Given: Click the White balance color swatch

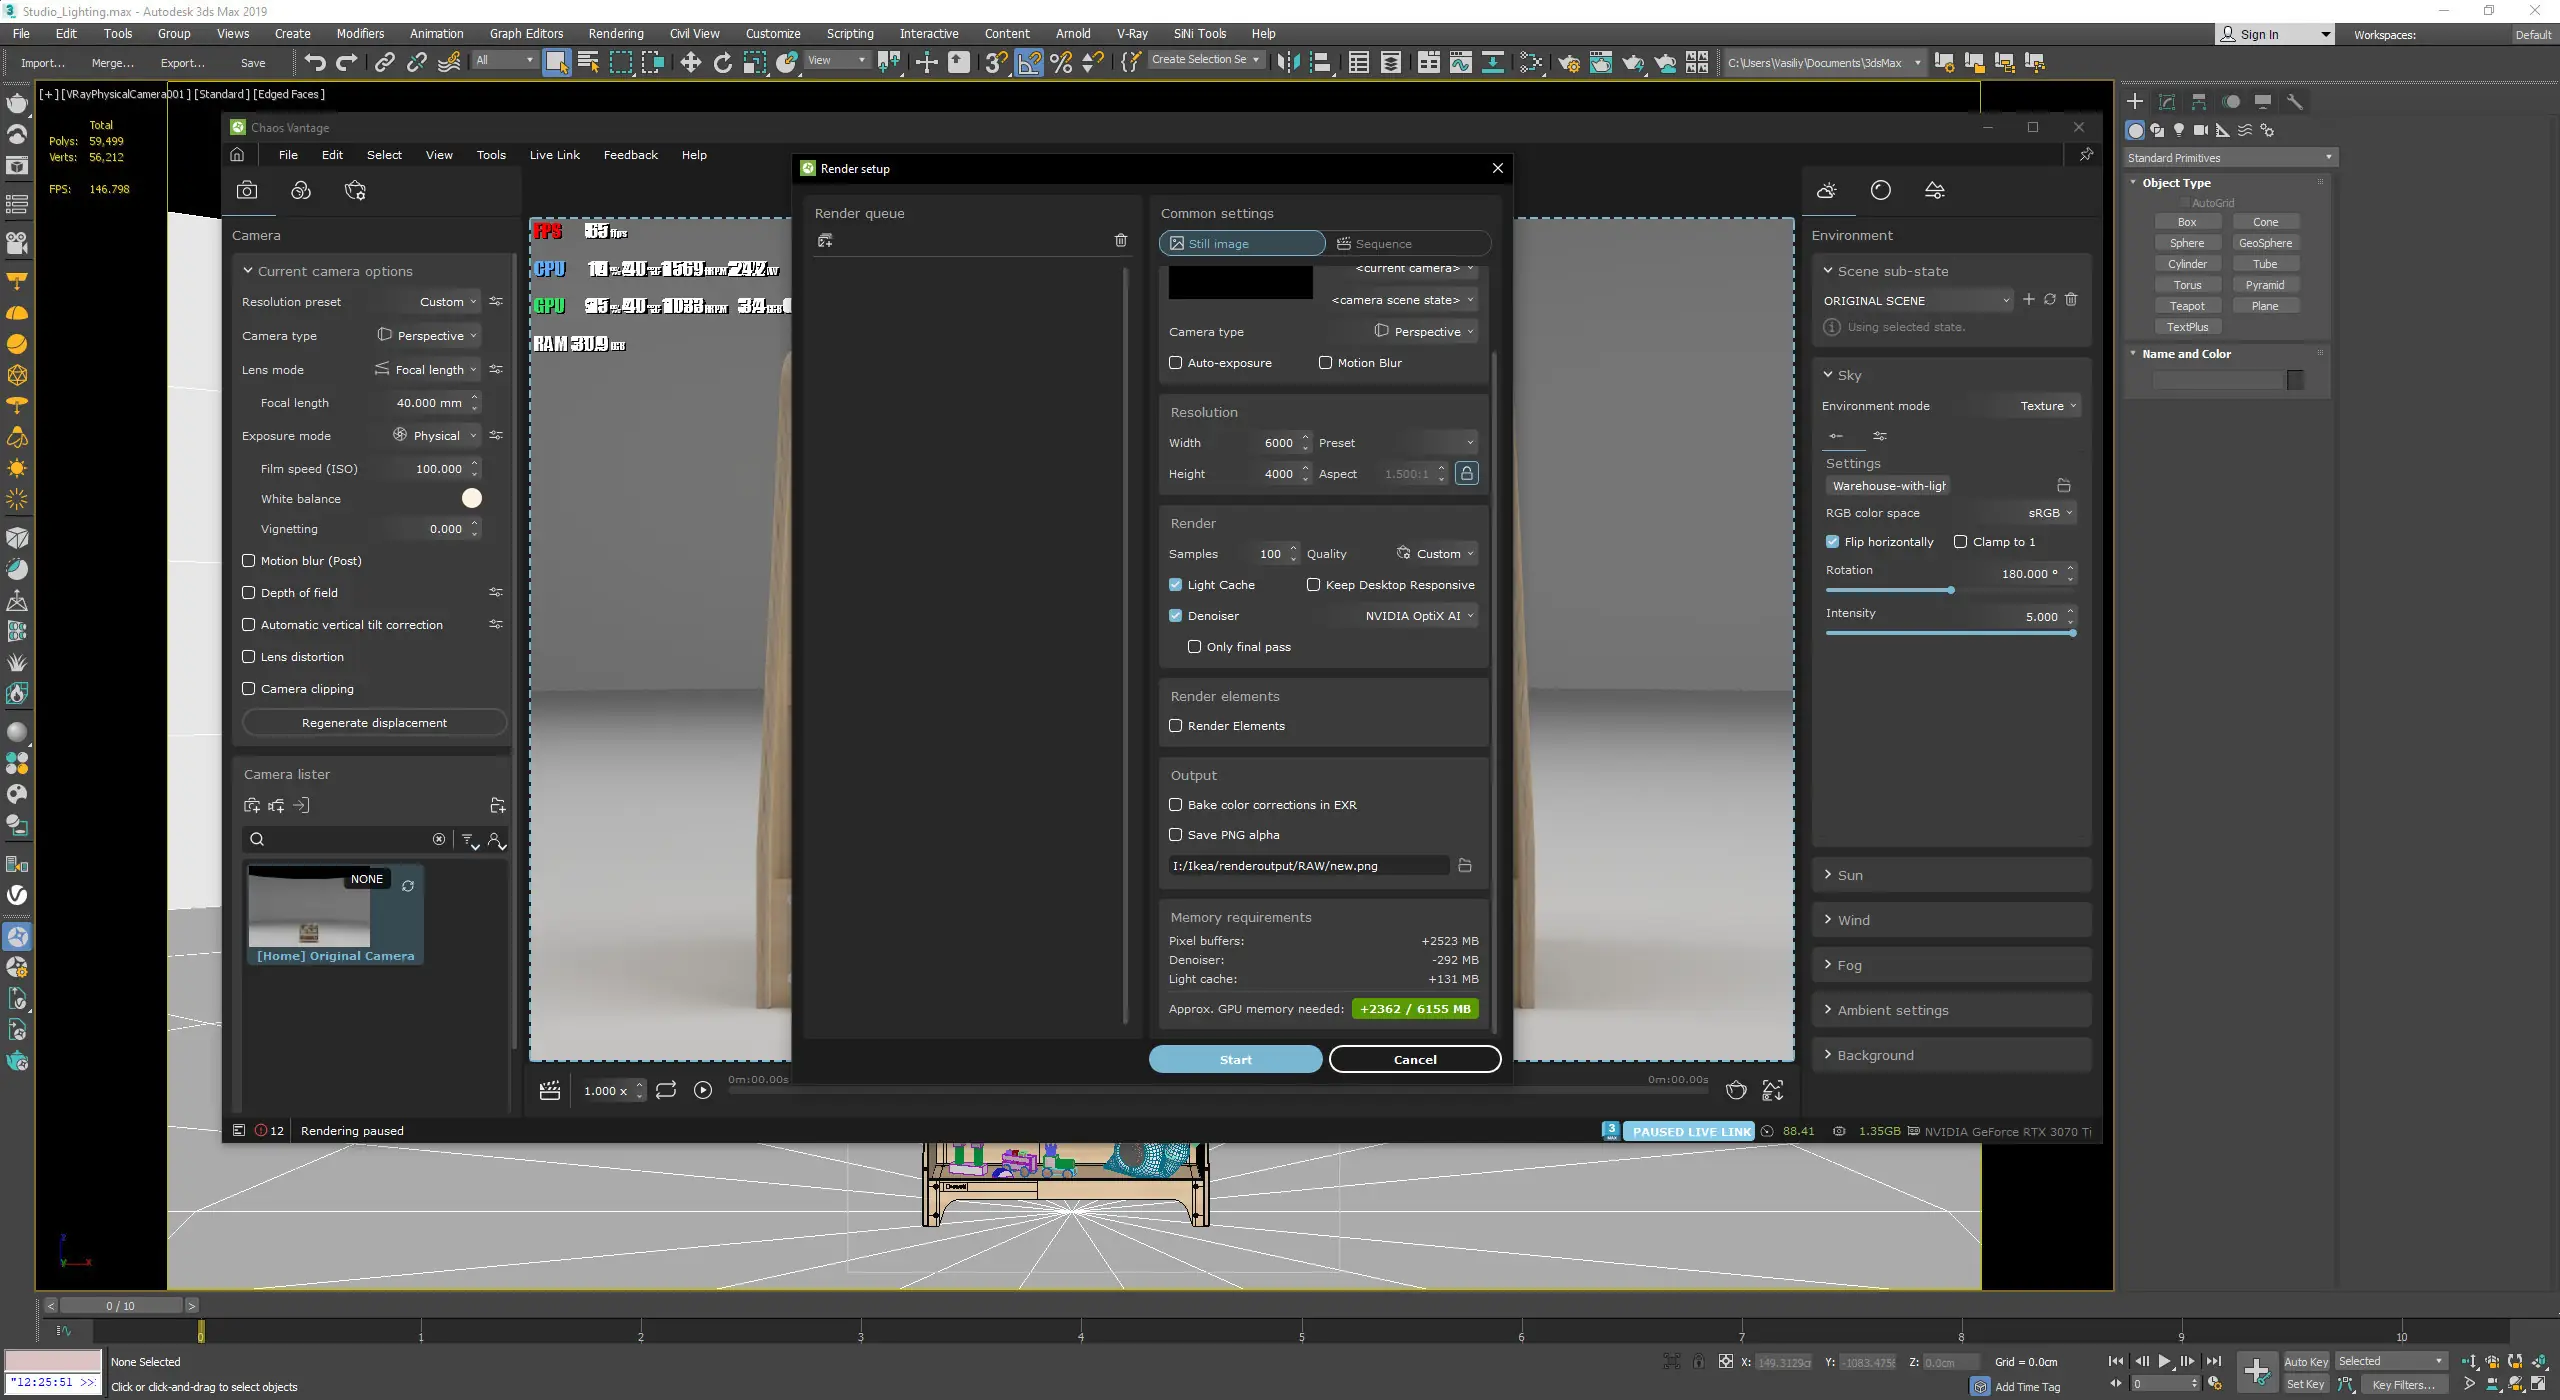Looking at the screenshot, I should (472, 498).
